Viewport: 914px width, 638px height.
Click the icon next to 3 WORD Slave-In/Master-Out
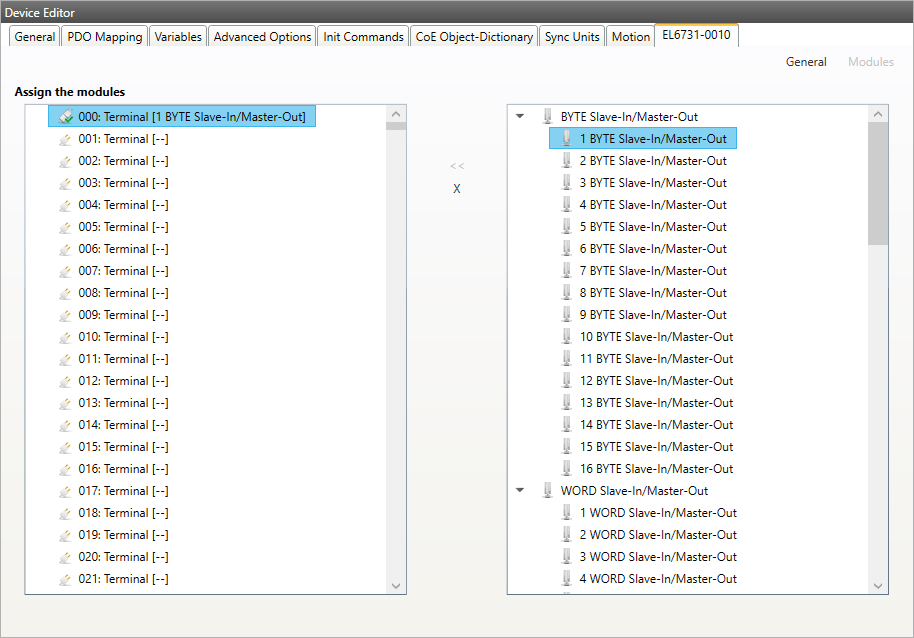click(567, 557)
